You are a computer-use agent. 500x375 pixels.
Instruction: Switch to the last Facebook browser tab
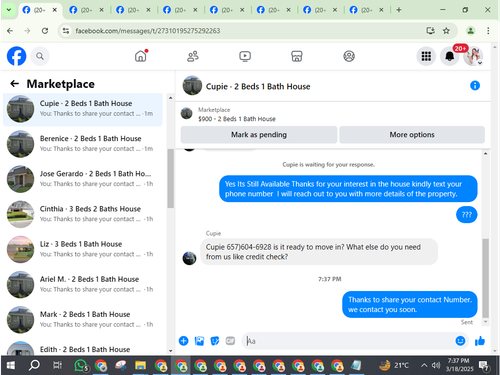(367, 10)
